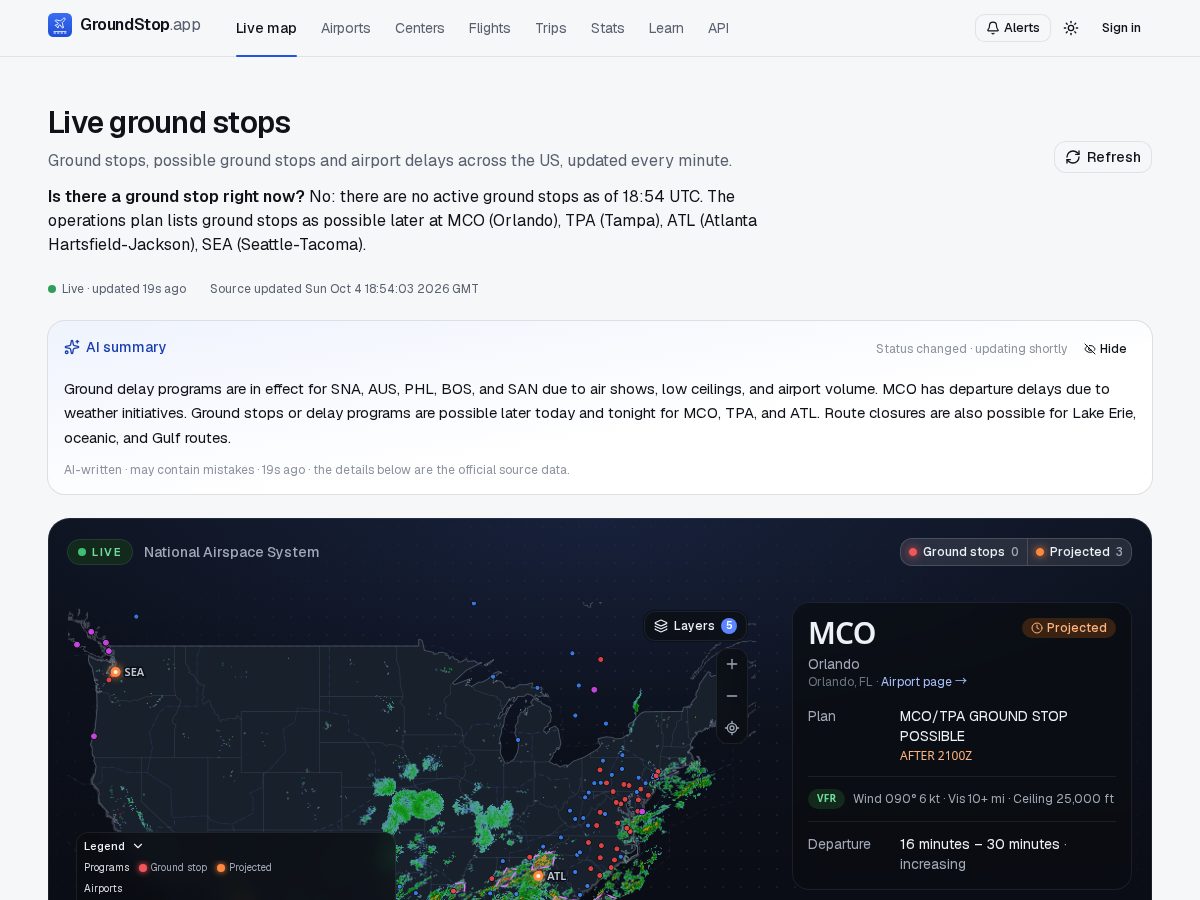
Task: Select the ATL airport marker on map
Action: 538,876
